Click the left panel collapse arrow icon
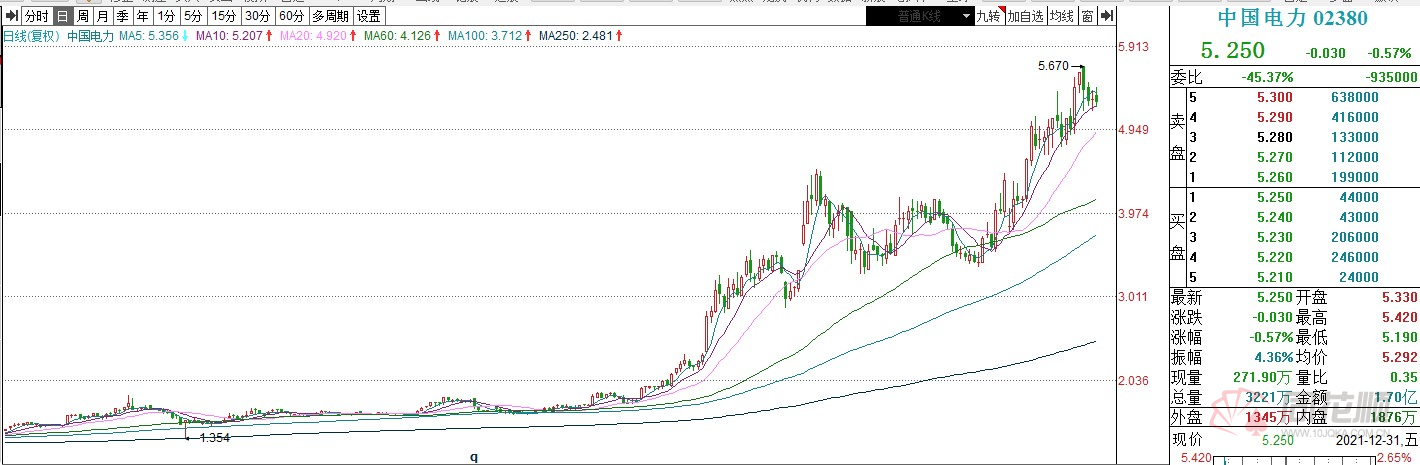 coord(11,16)
